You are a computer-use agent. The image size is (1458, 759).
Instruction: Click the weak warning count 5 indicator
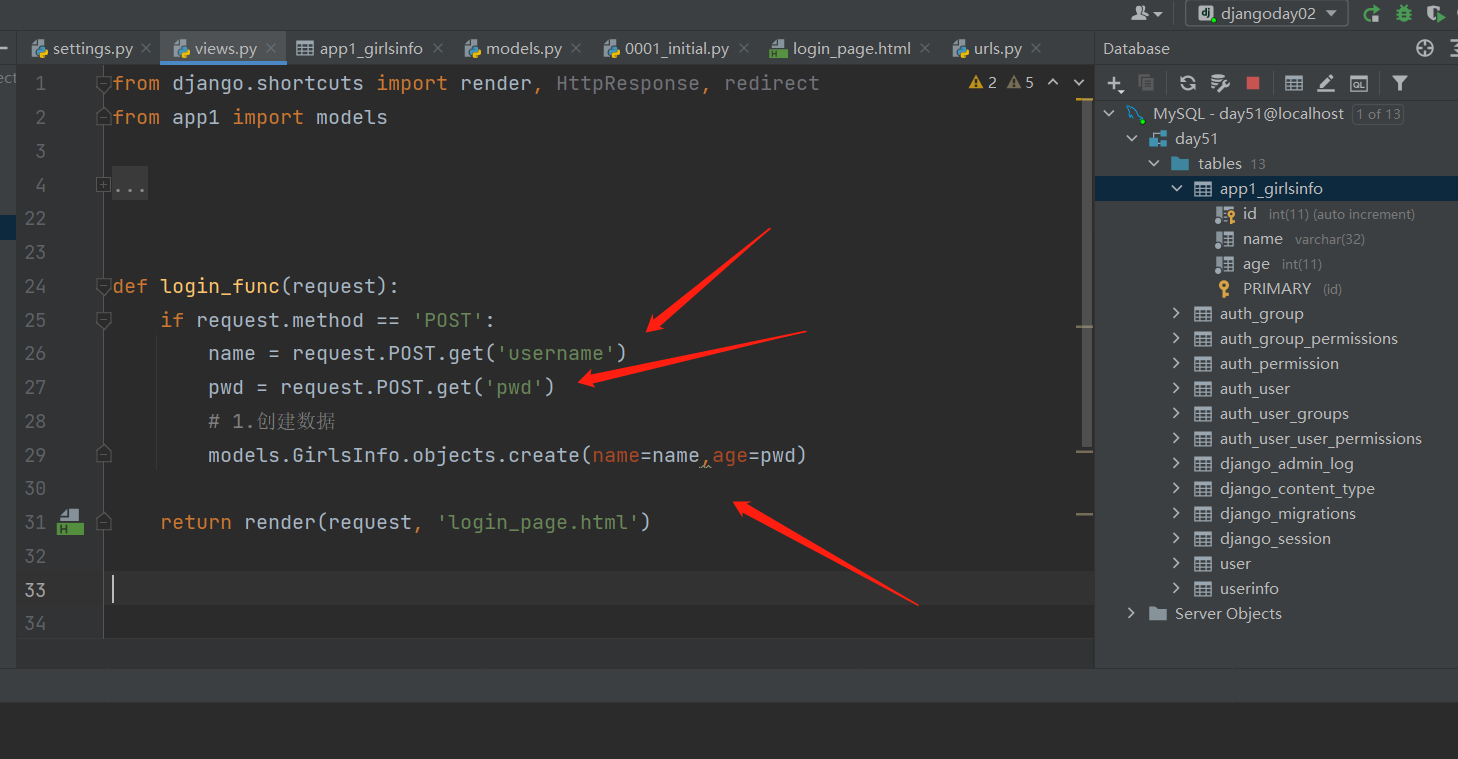(x=1021, y=83)
